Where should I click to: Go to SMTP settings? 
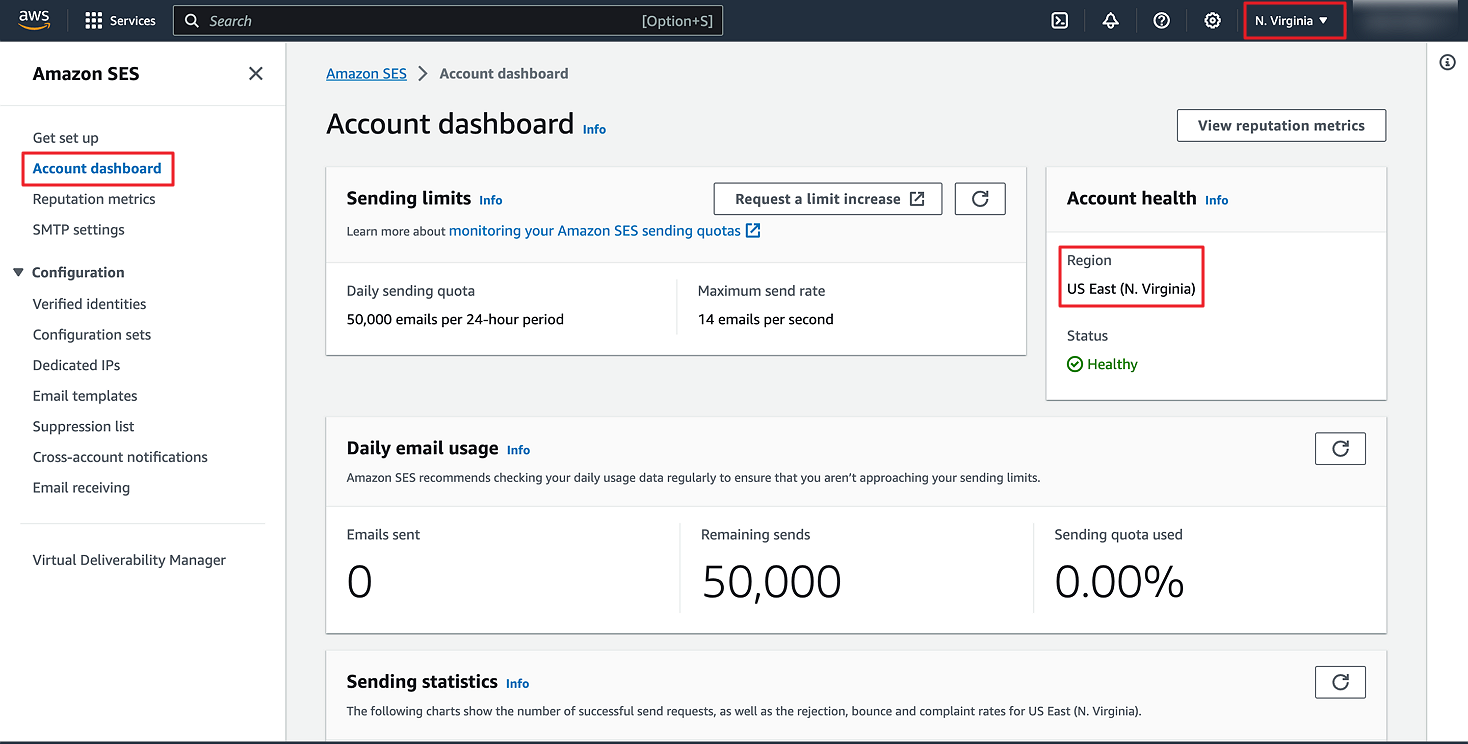click(x=78, y=229)
